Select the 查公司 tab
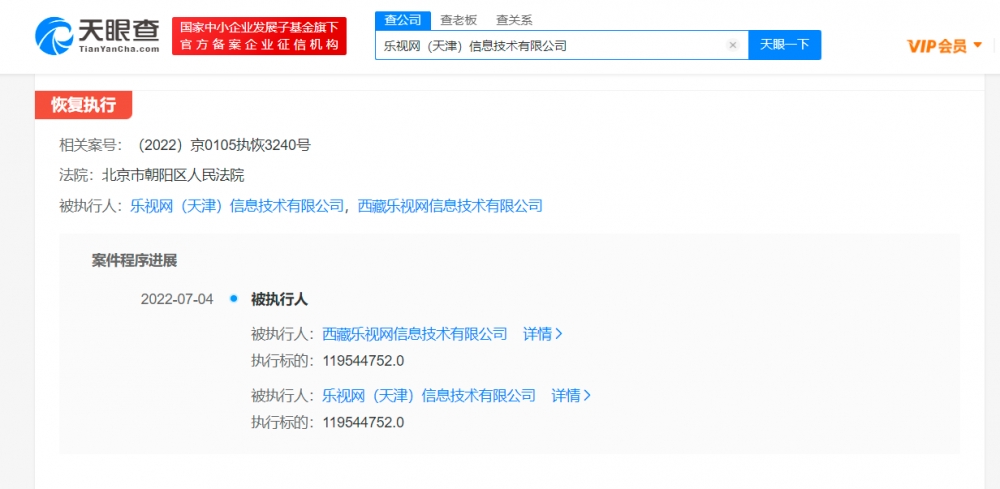The width and height of the screenshot is (1000, 489). click(x=403, y=20)
